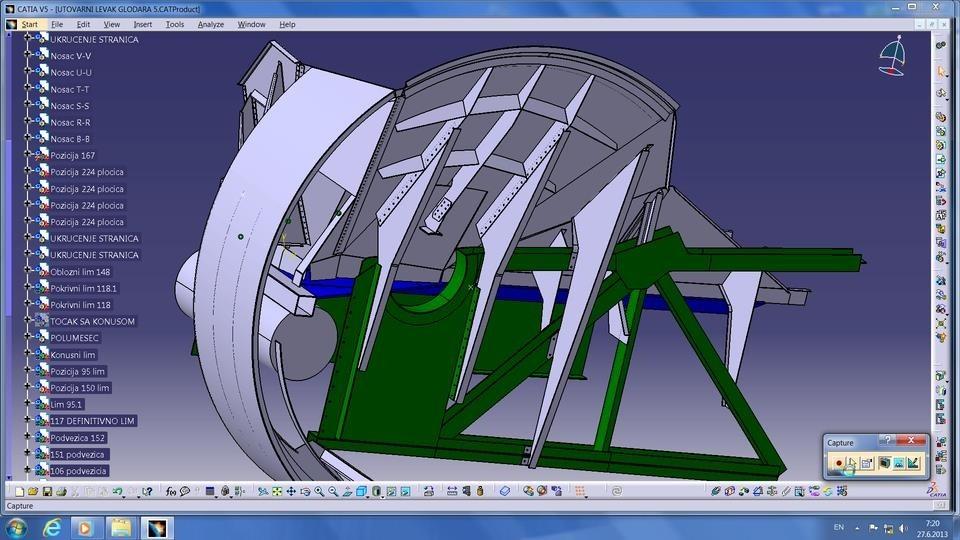The width and height of the screenshot is (960, 540).
Task: Click the Undo arrow icon
Action: point(118,491)
